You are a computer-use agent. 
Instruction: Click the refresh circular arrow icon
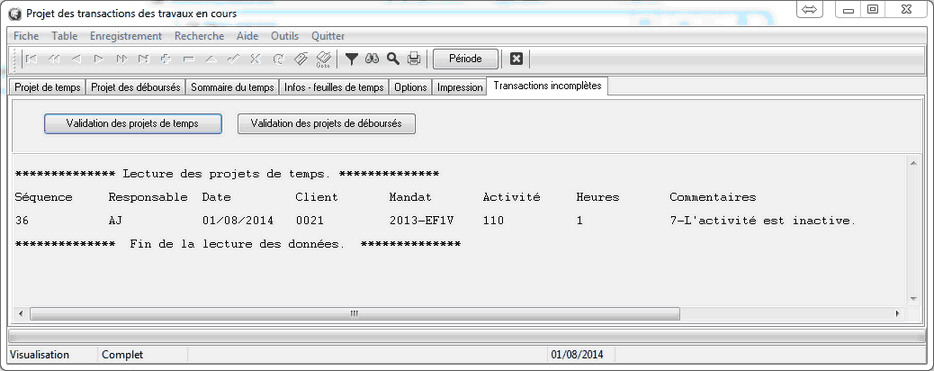(x=278, y=59)
